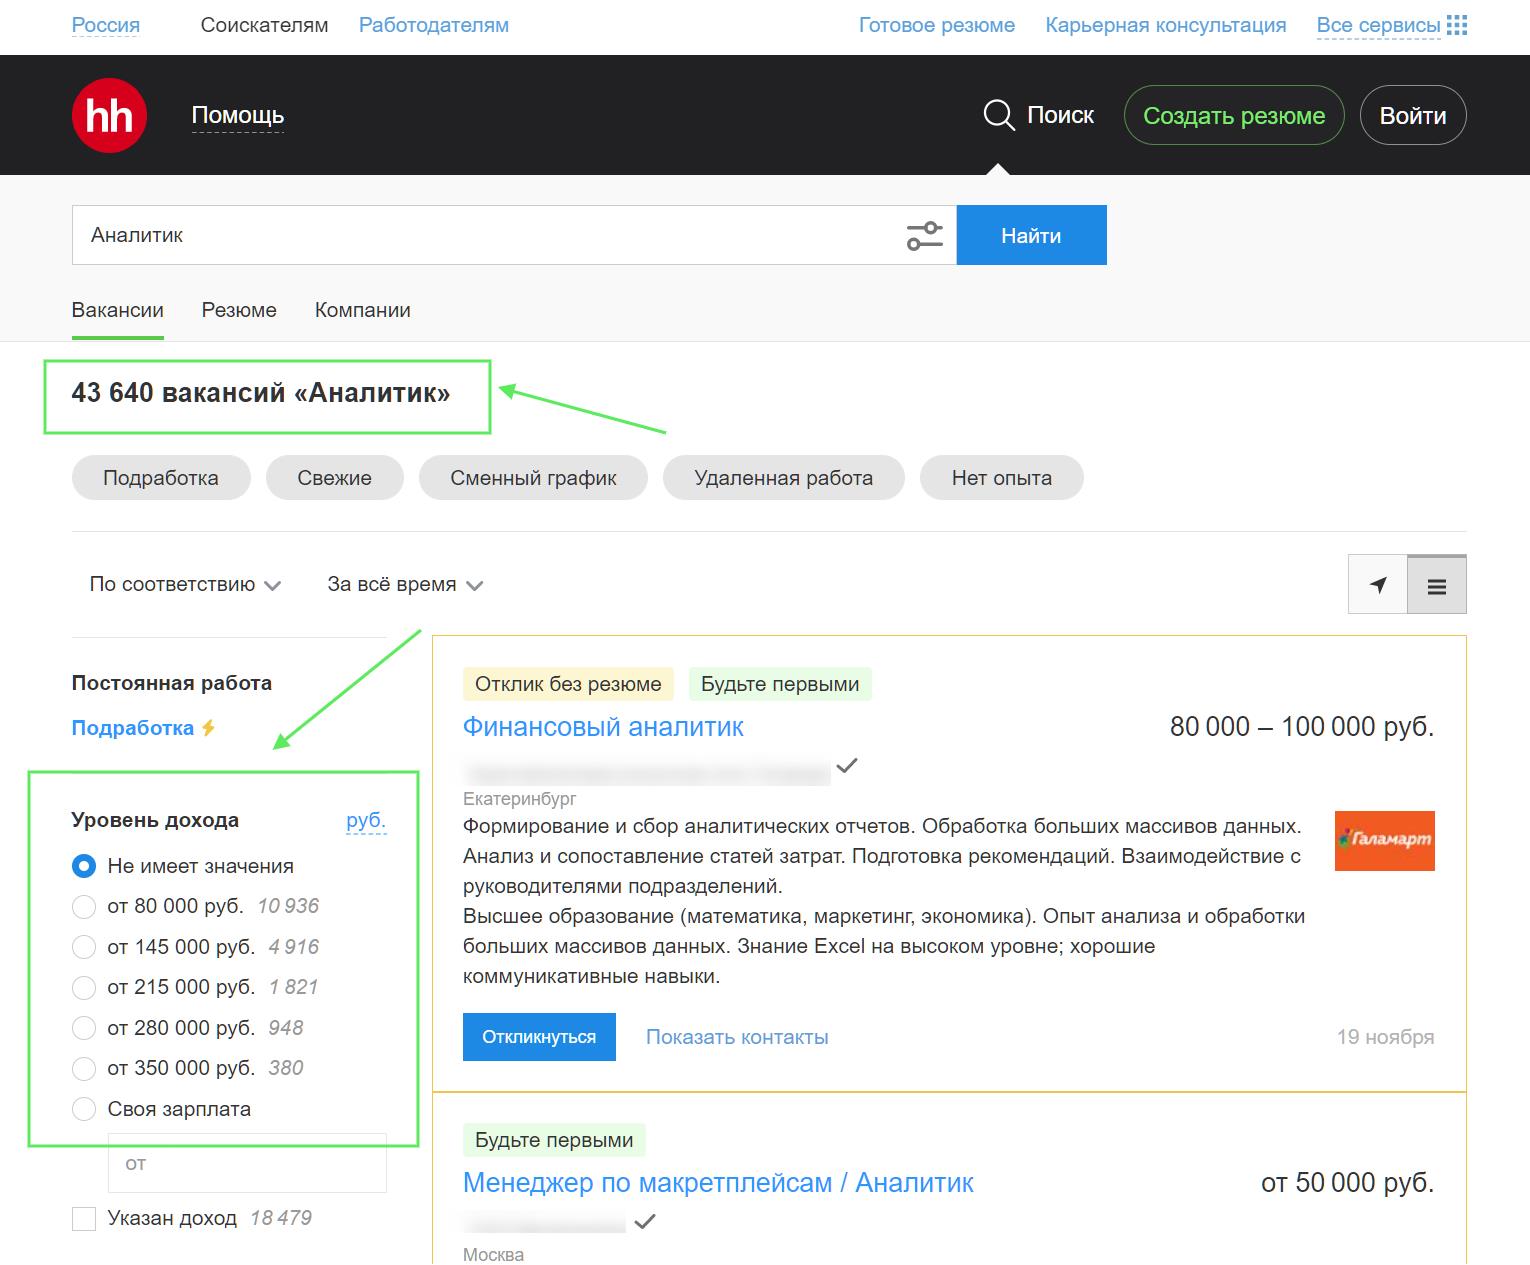Open the Финансовый аналитик vacancy link
This screenshot has width=1530, height=1265.
click(603, 727)
